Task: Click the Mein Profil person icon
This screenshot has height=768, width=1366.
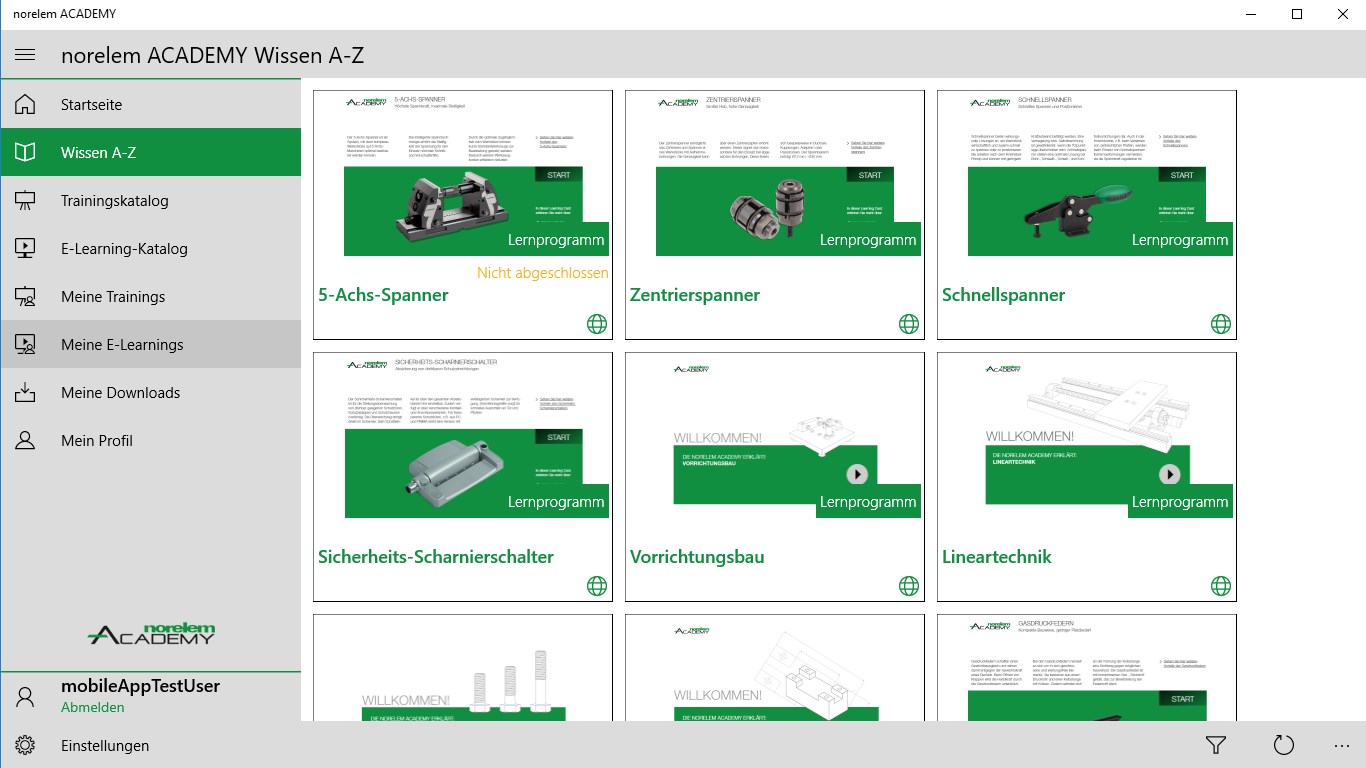Action: [25, 440]
